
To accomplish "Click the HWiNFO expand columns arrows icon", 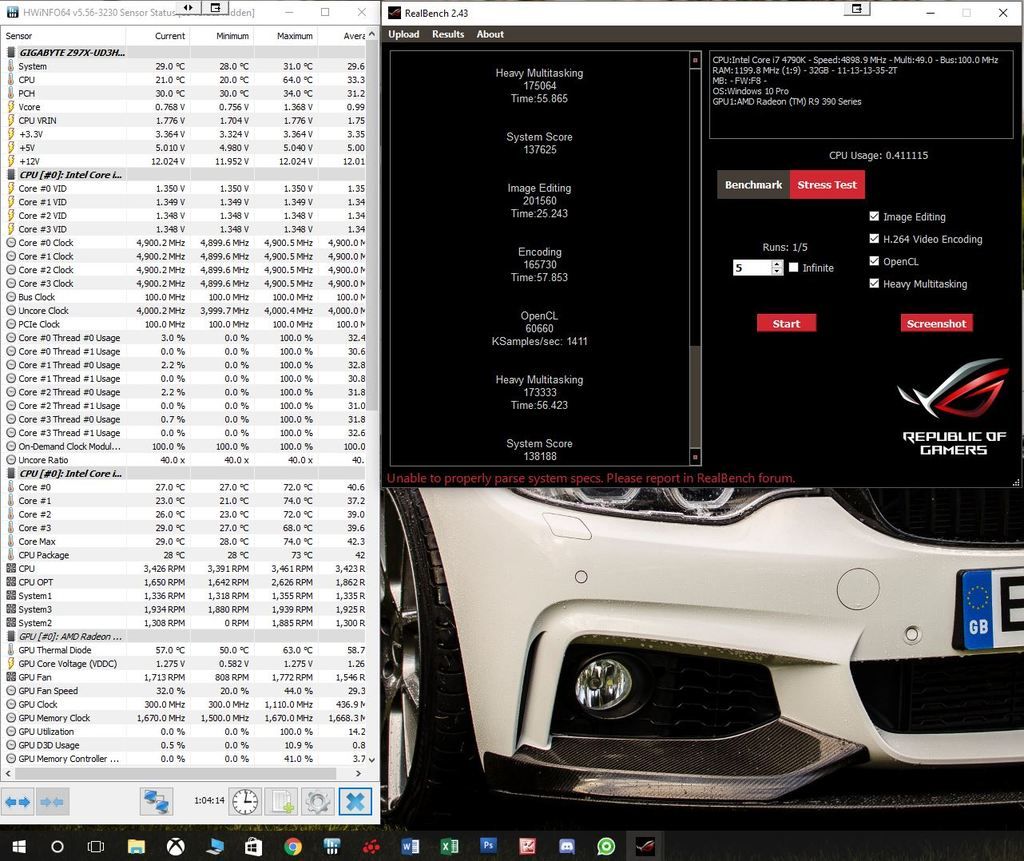I will point(18,801).
